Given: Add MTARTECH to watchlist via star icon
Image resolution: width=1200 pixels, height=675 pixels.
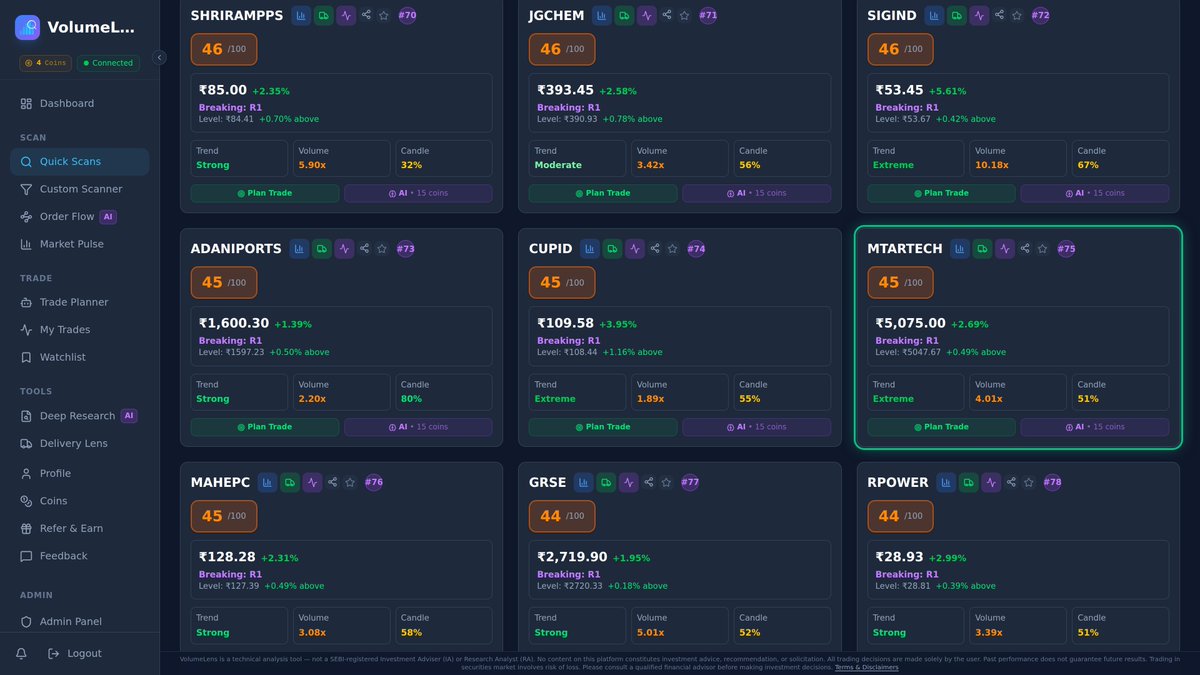Looking at the screenshot, I should click(x=1040, y=248).
